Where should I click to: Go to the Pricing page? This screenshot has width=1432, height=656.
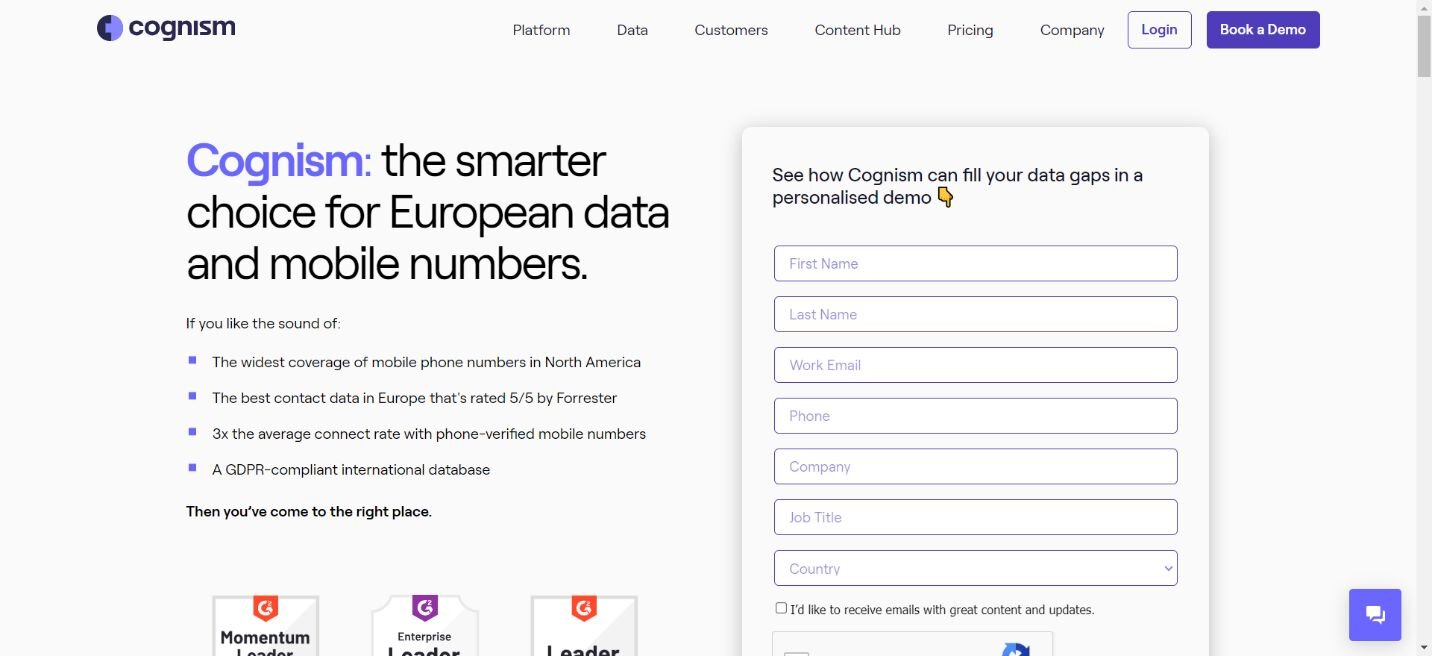pyautogui.click(x=970, y=30)
